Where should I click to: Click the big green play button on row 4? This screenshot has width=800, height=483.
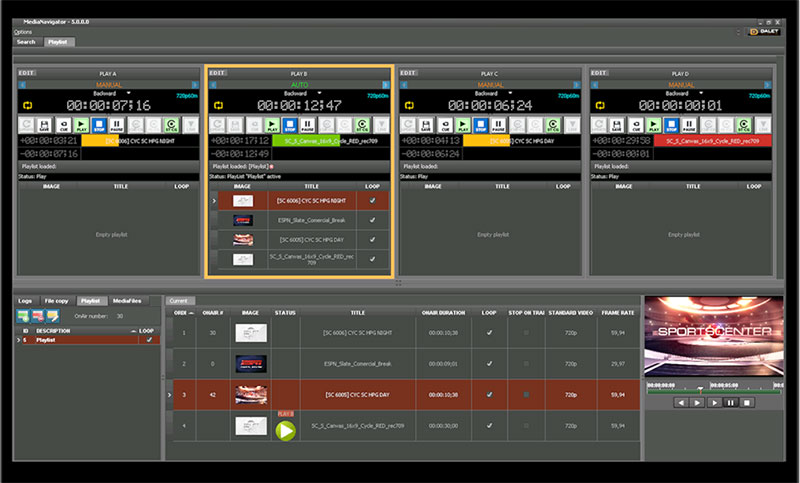286,430
